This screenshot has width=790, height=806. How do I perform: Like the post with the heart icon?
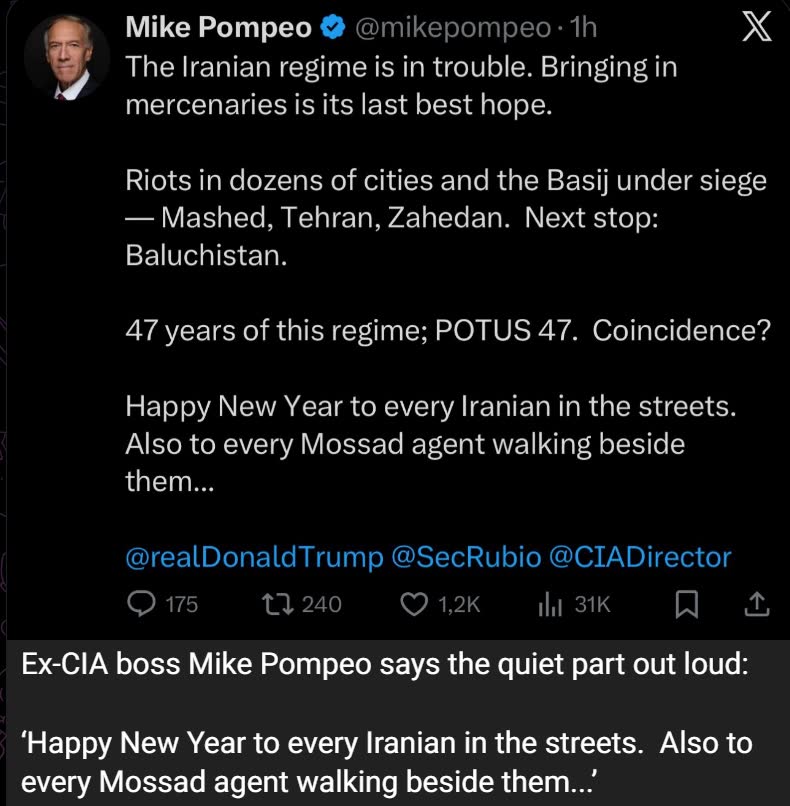(413, 604)
